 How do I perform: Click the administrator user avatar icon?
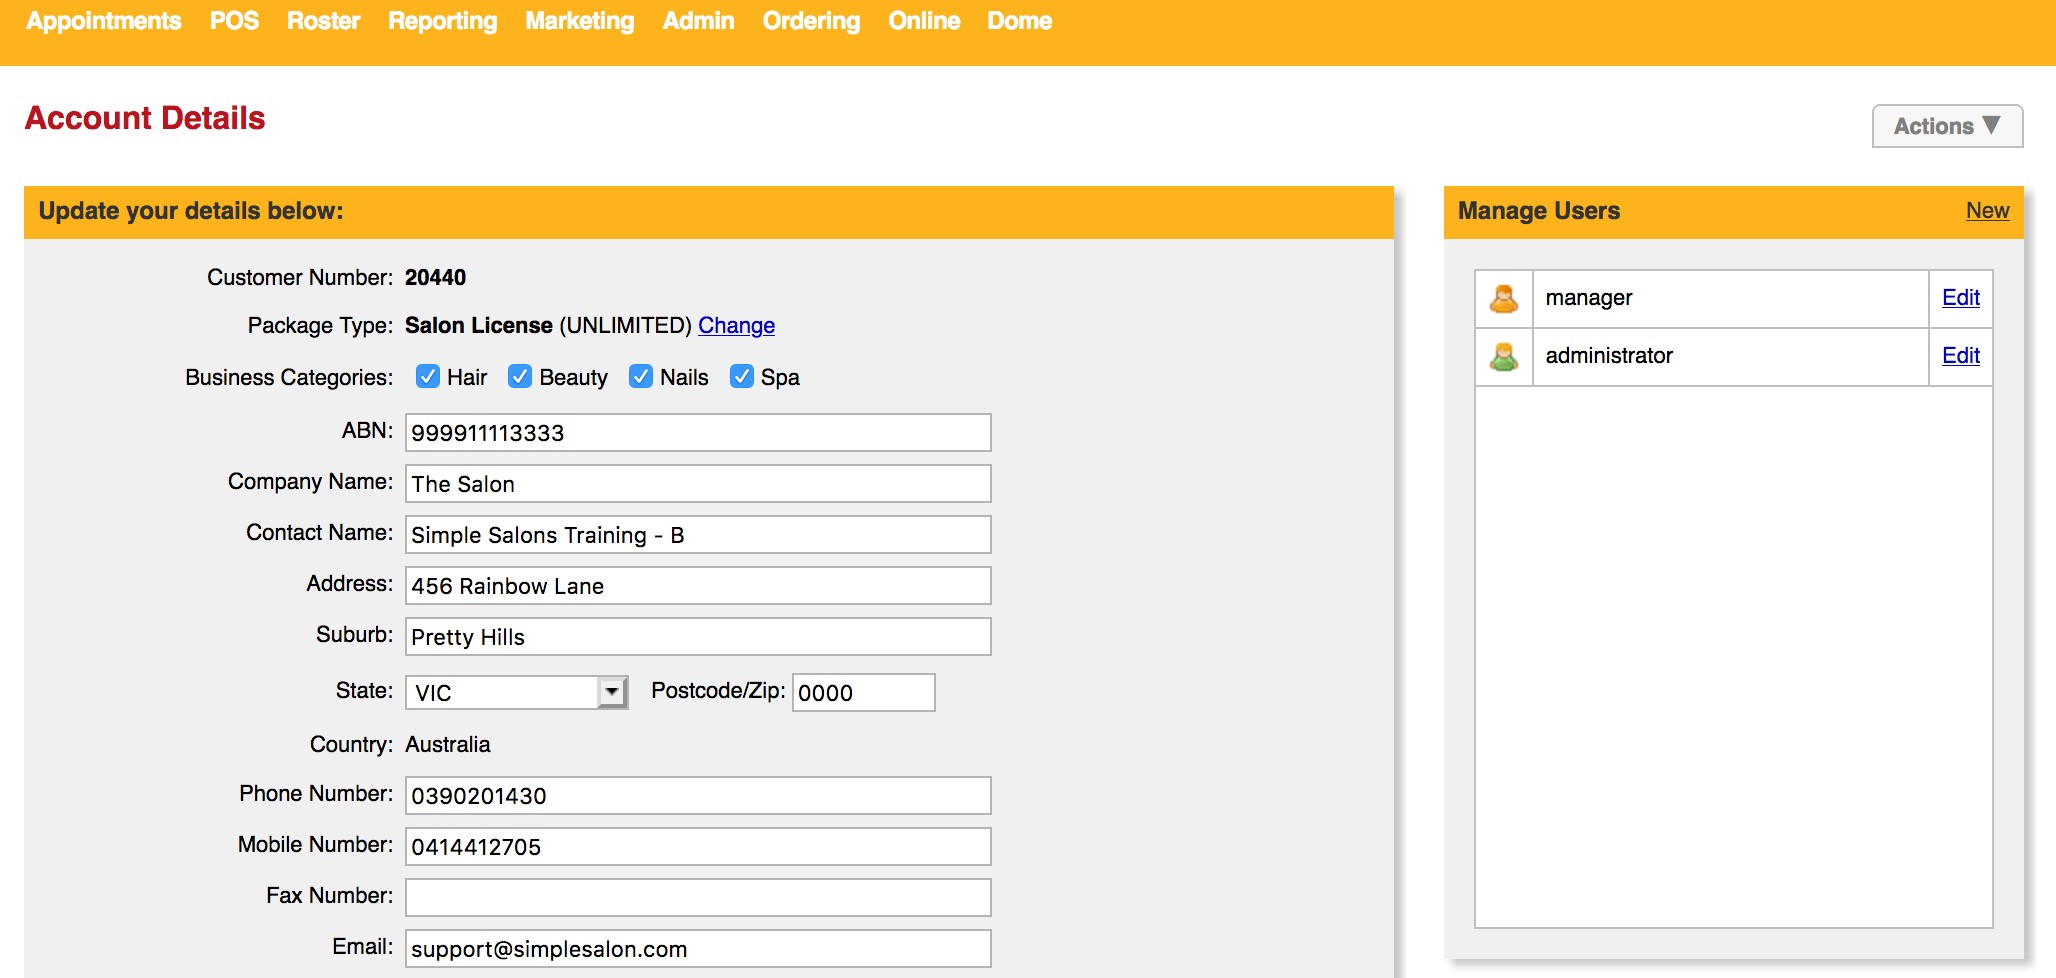[1504, 356]
